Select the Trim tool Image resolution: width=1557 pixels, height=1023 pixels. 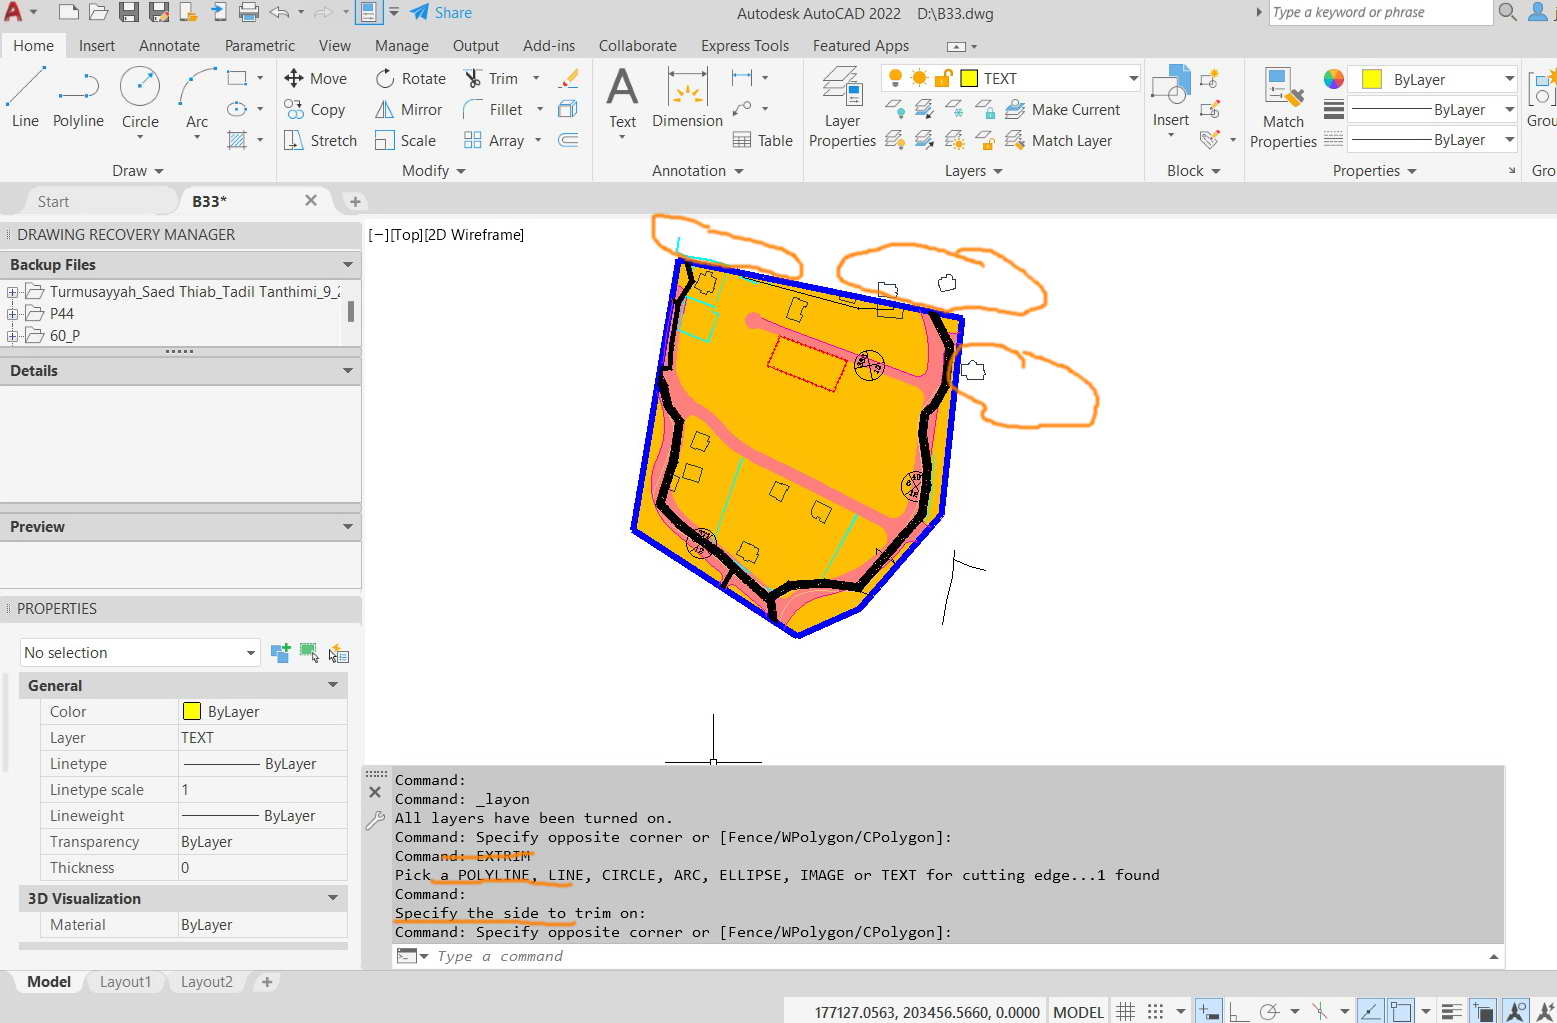pyautogui.click(x=495, y=78)
